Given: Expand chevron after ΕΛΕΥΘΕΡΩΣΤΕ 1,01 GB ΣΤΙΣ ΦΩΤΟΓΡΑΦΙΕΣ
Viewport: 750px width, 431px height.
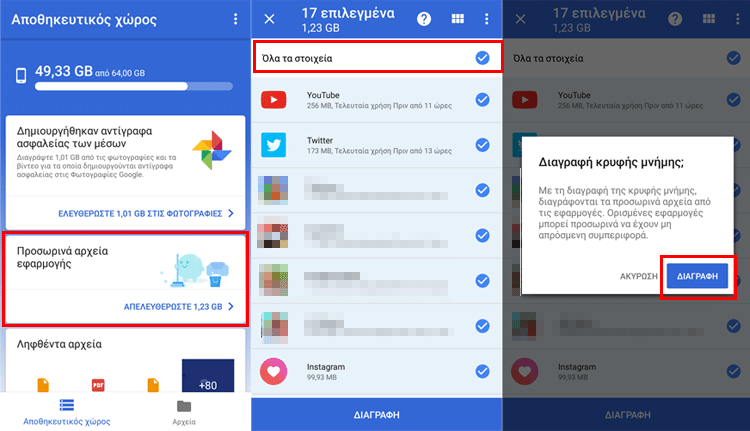Looking at the screenshot, I should click(x=231, y=213).
